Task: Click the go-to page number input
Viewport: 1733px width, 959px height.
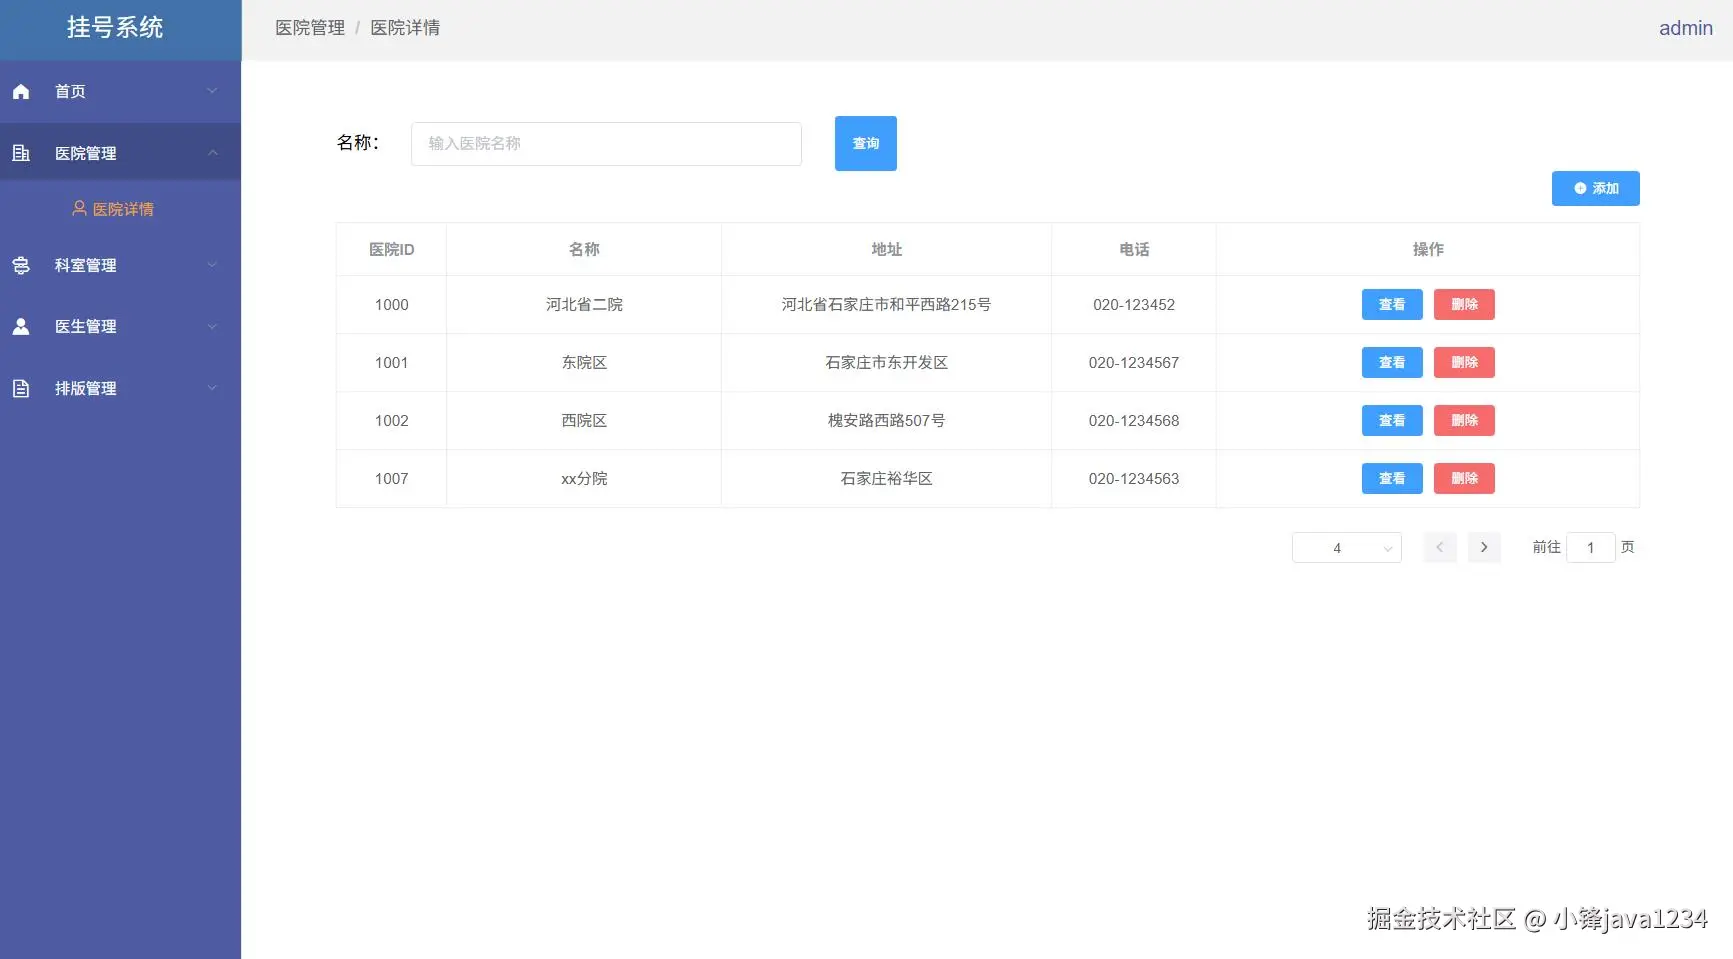Action: click(1591, 547)
